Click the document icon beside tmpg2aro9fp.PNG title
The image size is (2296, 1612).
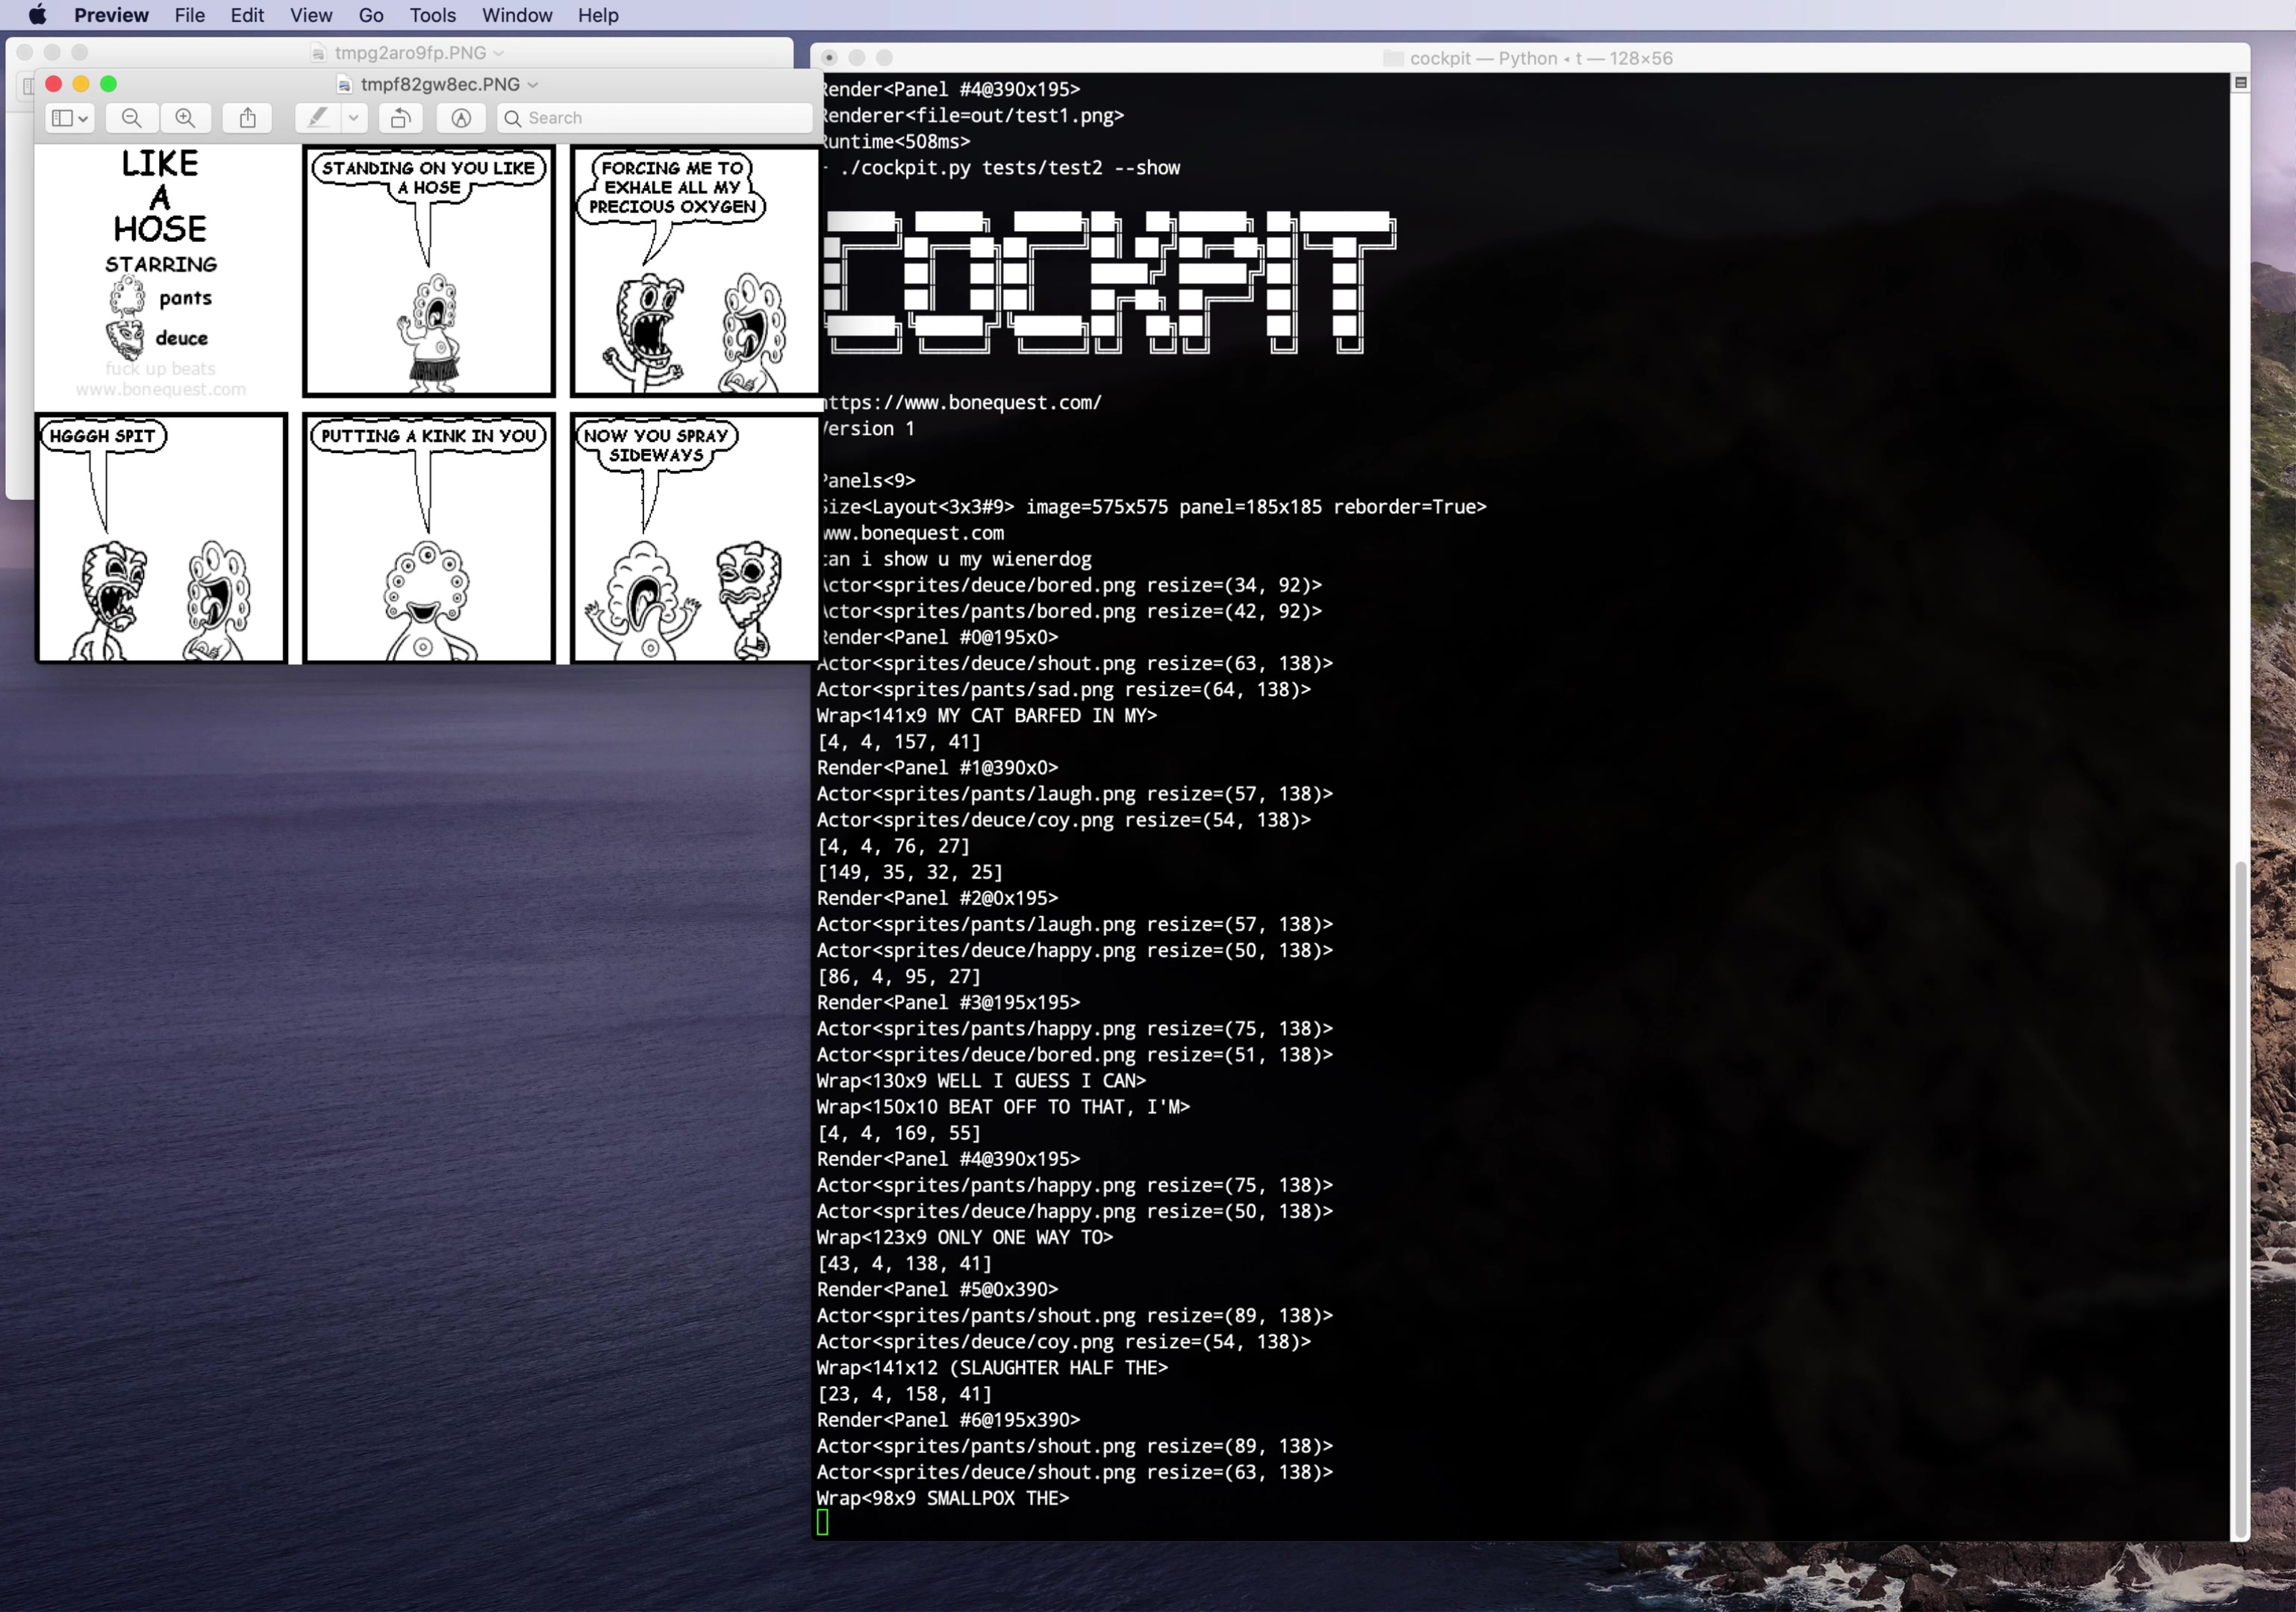coord(318,53)
